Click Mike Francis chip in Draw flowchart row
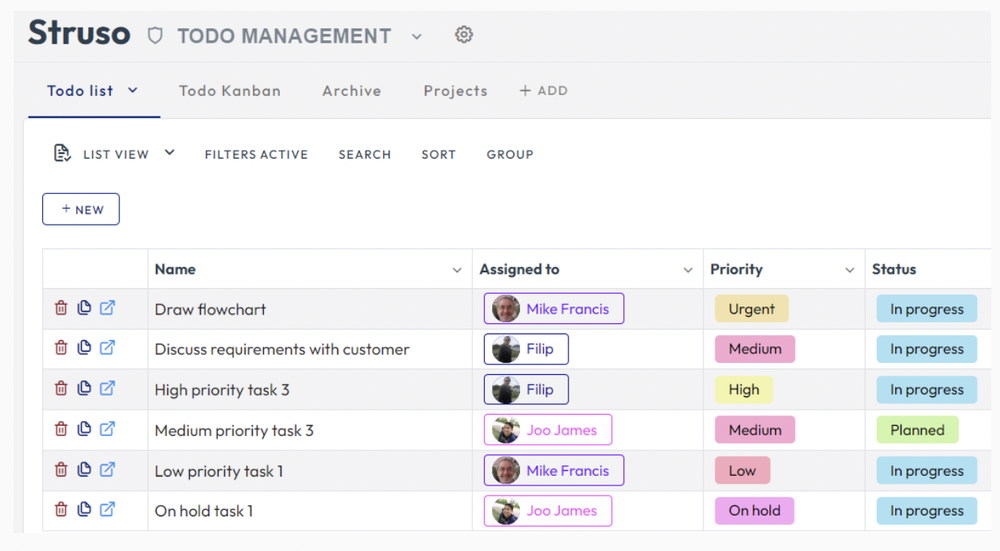 click(x=554, y=309)
